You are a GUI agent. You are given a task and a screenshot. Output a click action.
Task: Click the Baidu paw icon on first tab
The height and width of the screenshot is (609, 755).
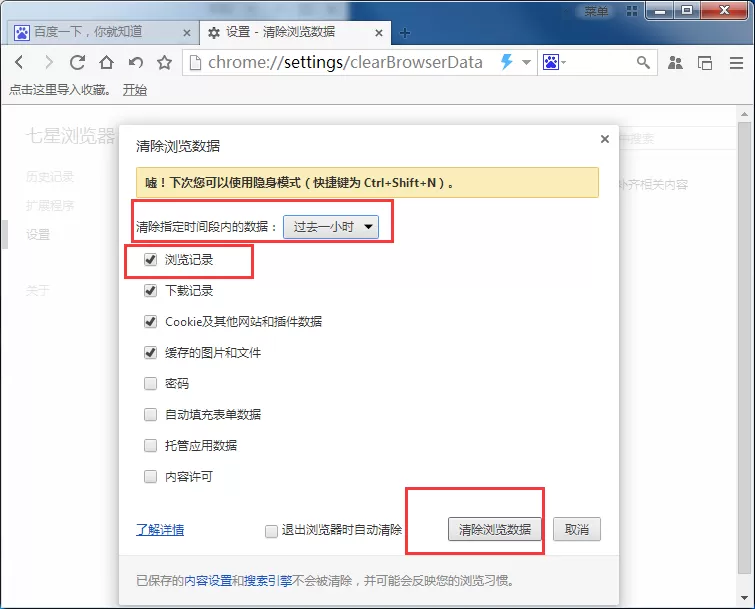click(x=22, y=33)
